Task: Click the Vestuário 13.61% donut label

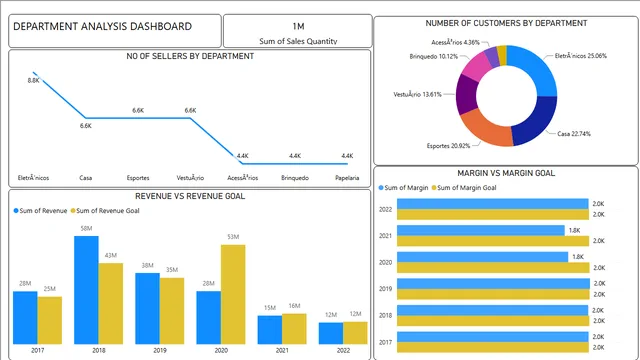Action: click(417, 94)
